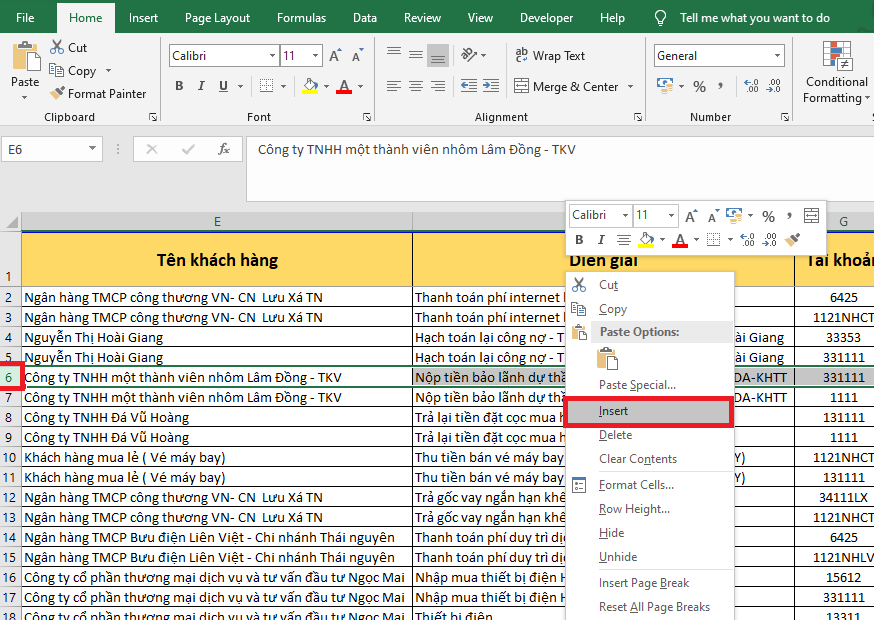The height and width of the screenshot is (620, 874).
Task: Click Tell me what you want to do
Action: point(754,18)
